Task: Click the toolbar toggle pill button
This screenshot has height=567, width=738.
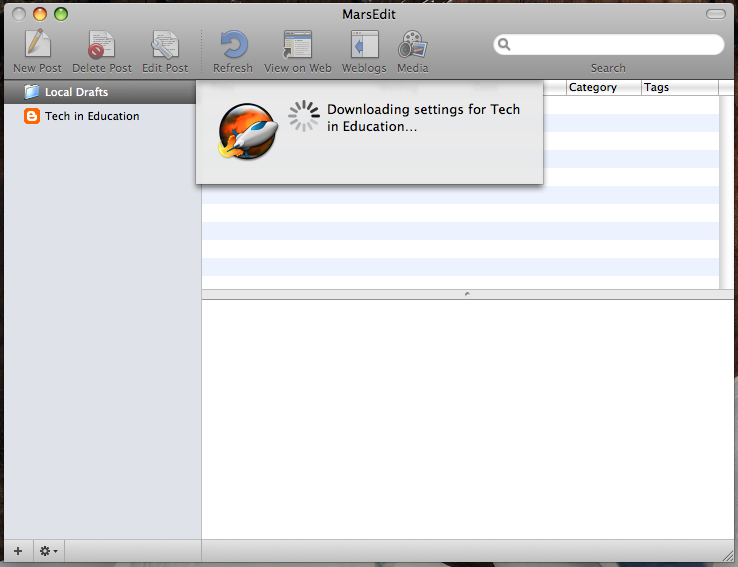Action: 715,14
